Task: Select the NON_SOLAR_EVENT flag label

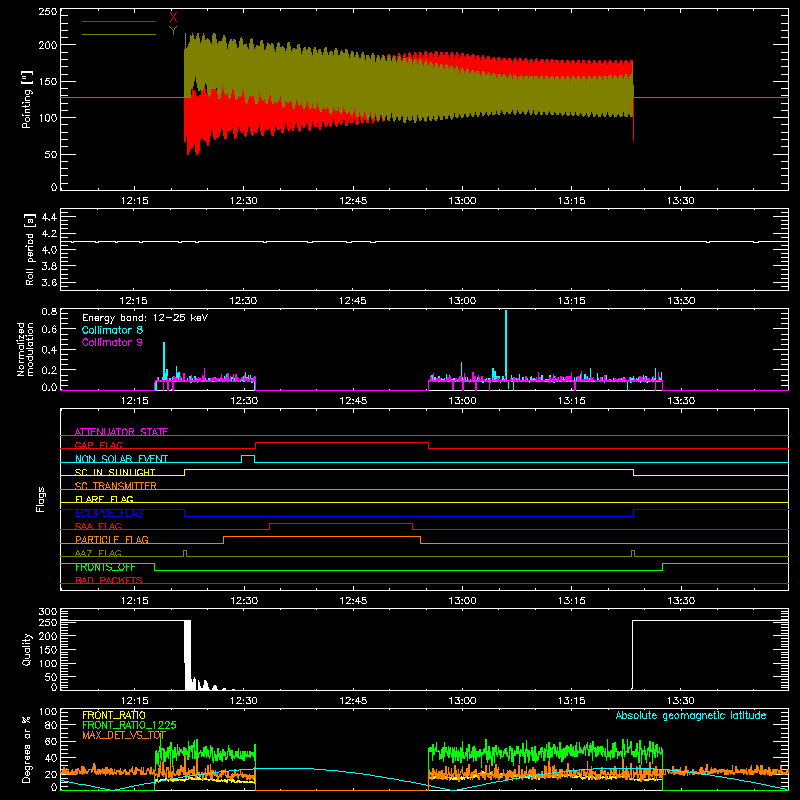Action: pos(121,459)
